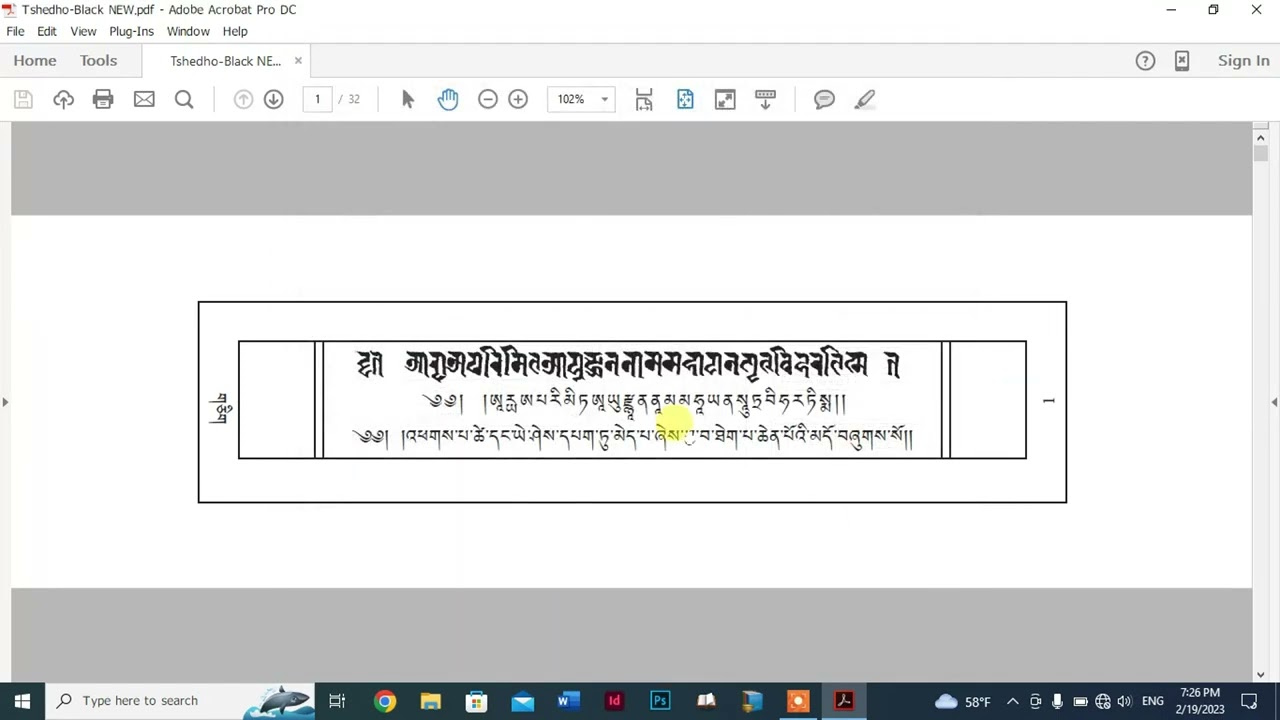Select Adobe Acrobat taskbar icon
The width and height of the screenshot is (1280, 720).
click(844, 701)
